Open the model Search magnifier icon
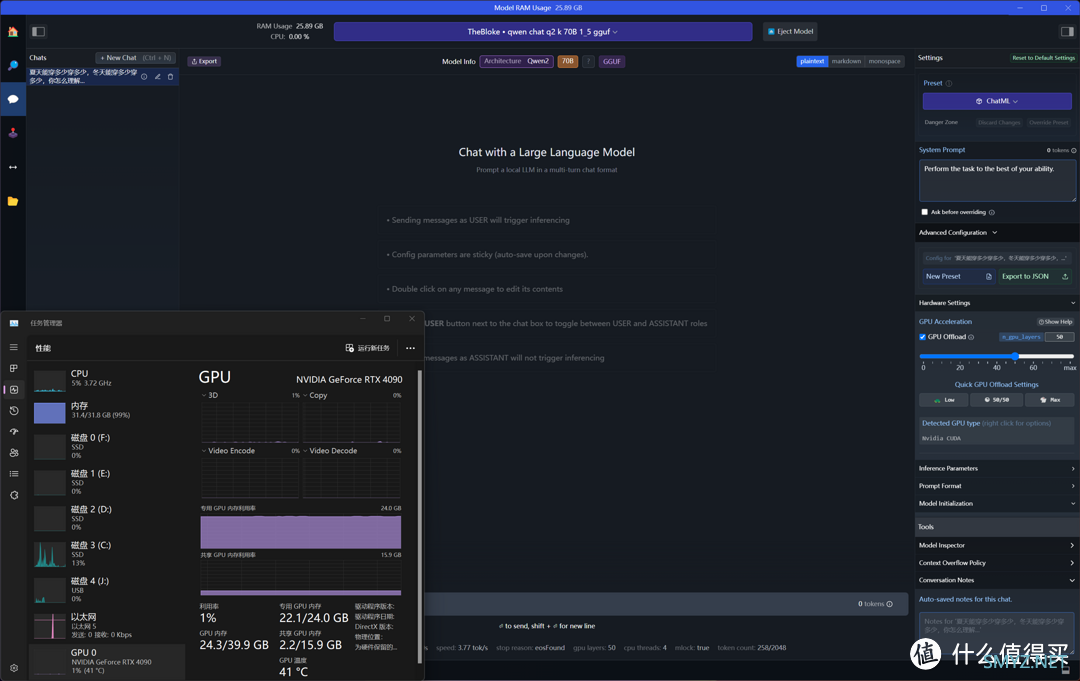Viewport: 1080px width, 681px height. point(13,65)
